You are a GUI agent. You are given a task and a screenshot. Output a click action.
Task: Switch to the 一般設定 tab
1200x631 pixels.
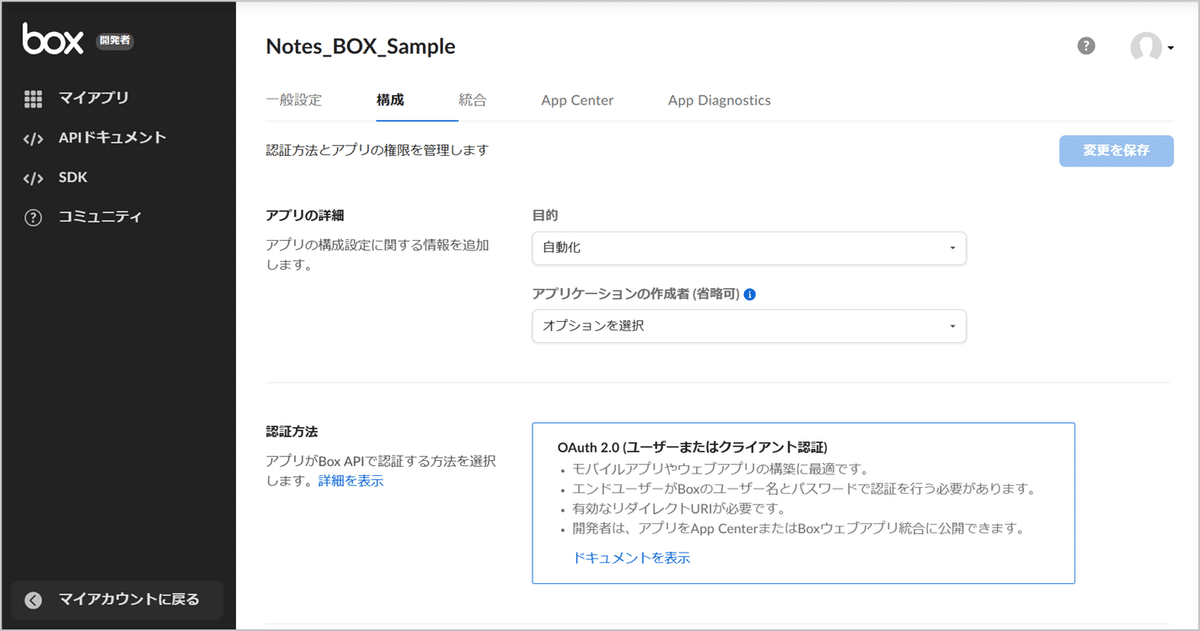pos(294,100)
